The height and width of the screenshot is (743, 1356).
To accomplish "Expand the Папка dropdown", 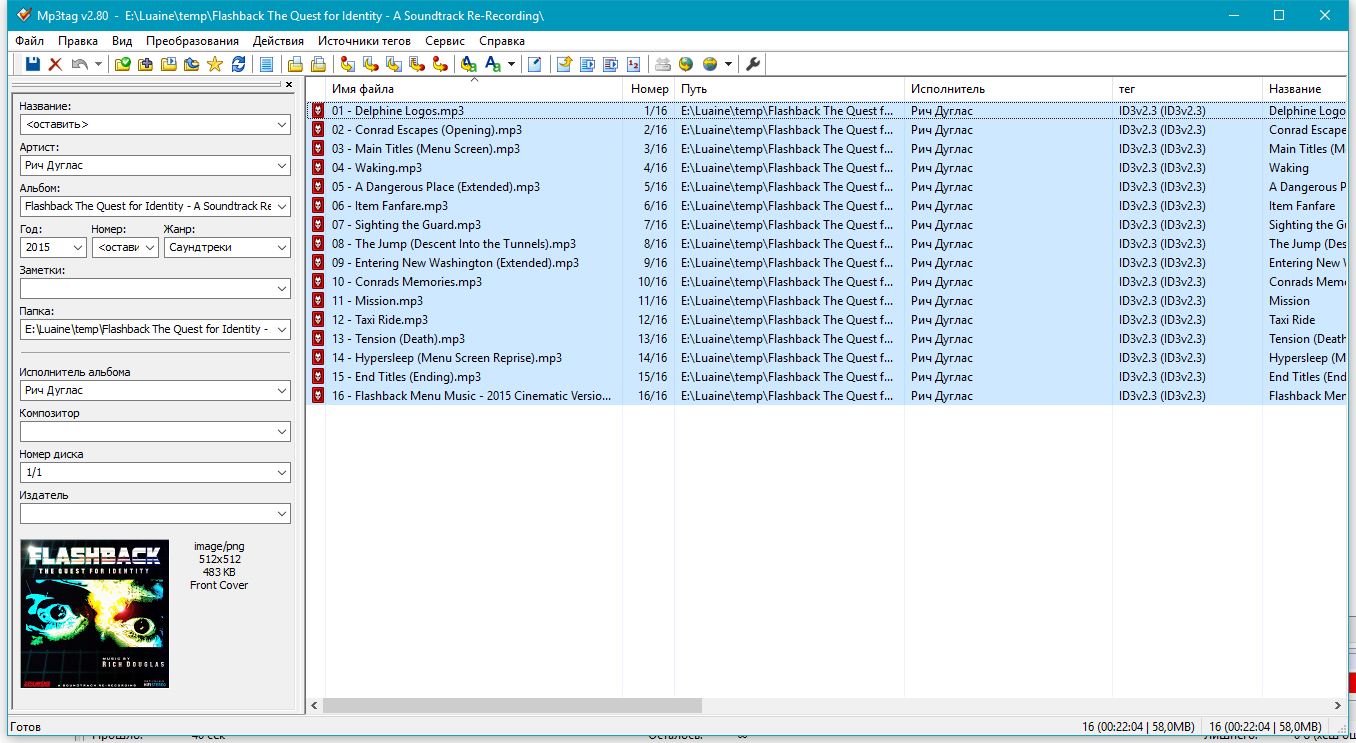I will point(281,329).
